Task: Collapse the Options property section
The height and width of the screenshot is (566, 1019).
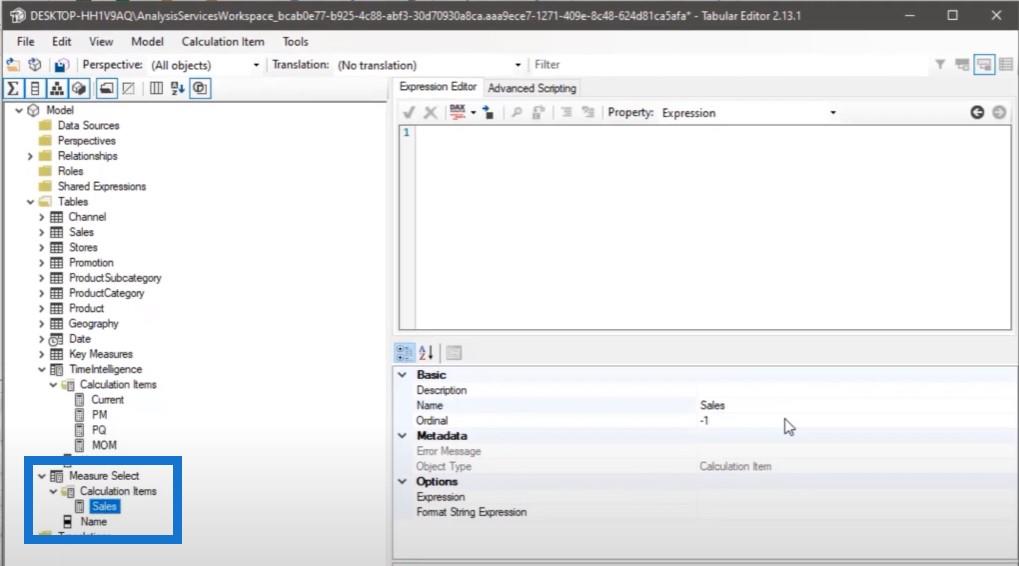Action: click(402, 482)
